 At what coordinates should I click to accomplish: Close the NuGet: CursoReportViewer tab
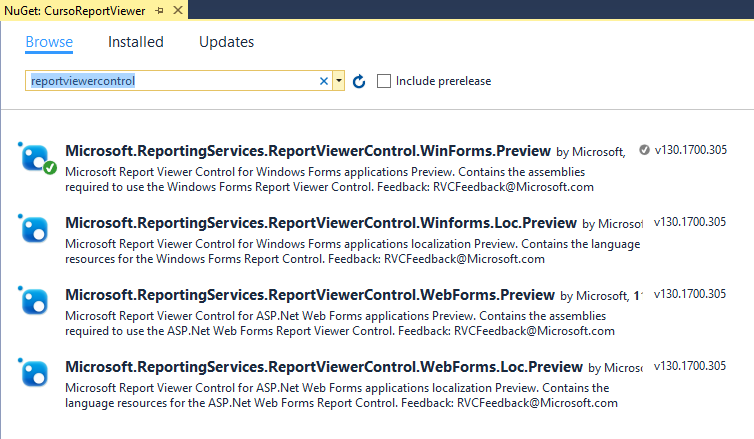point(177,11)
